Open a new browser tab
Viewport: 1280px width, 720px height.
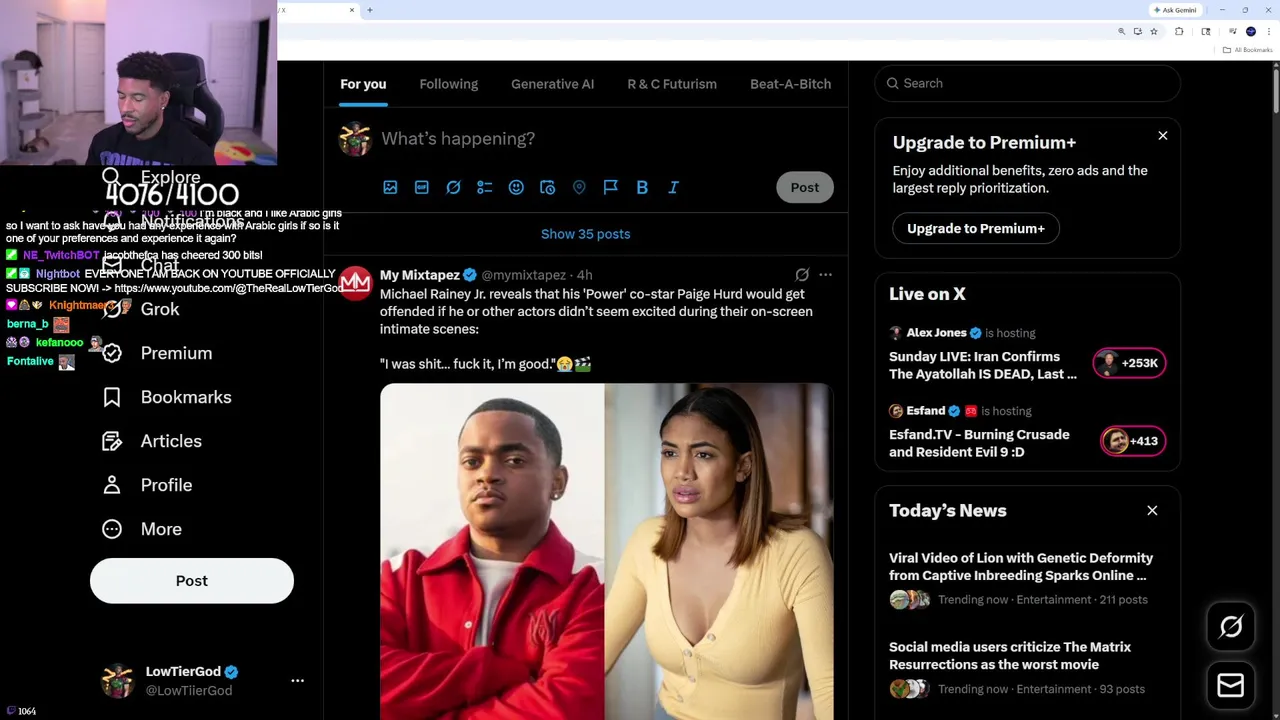click(370, 10)
